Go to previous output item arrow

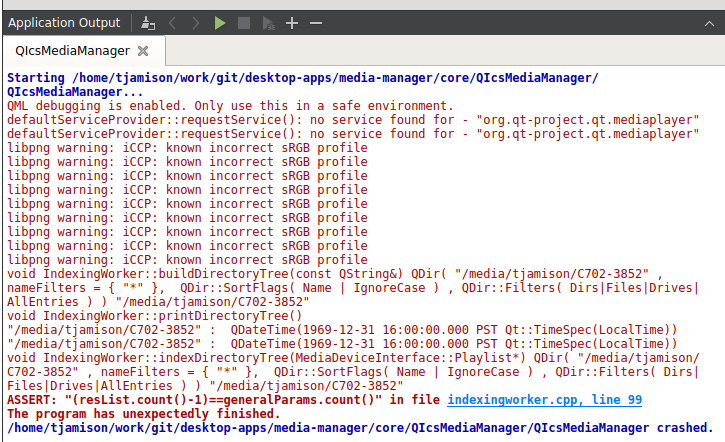point(172,23)
